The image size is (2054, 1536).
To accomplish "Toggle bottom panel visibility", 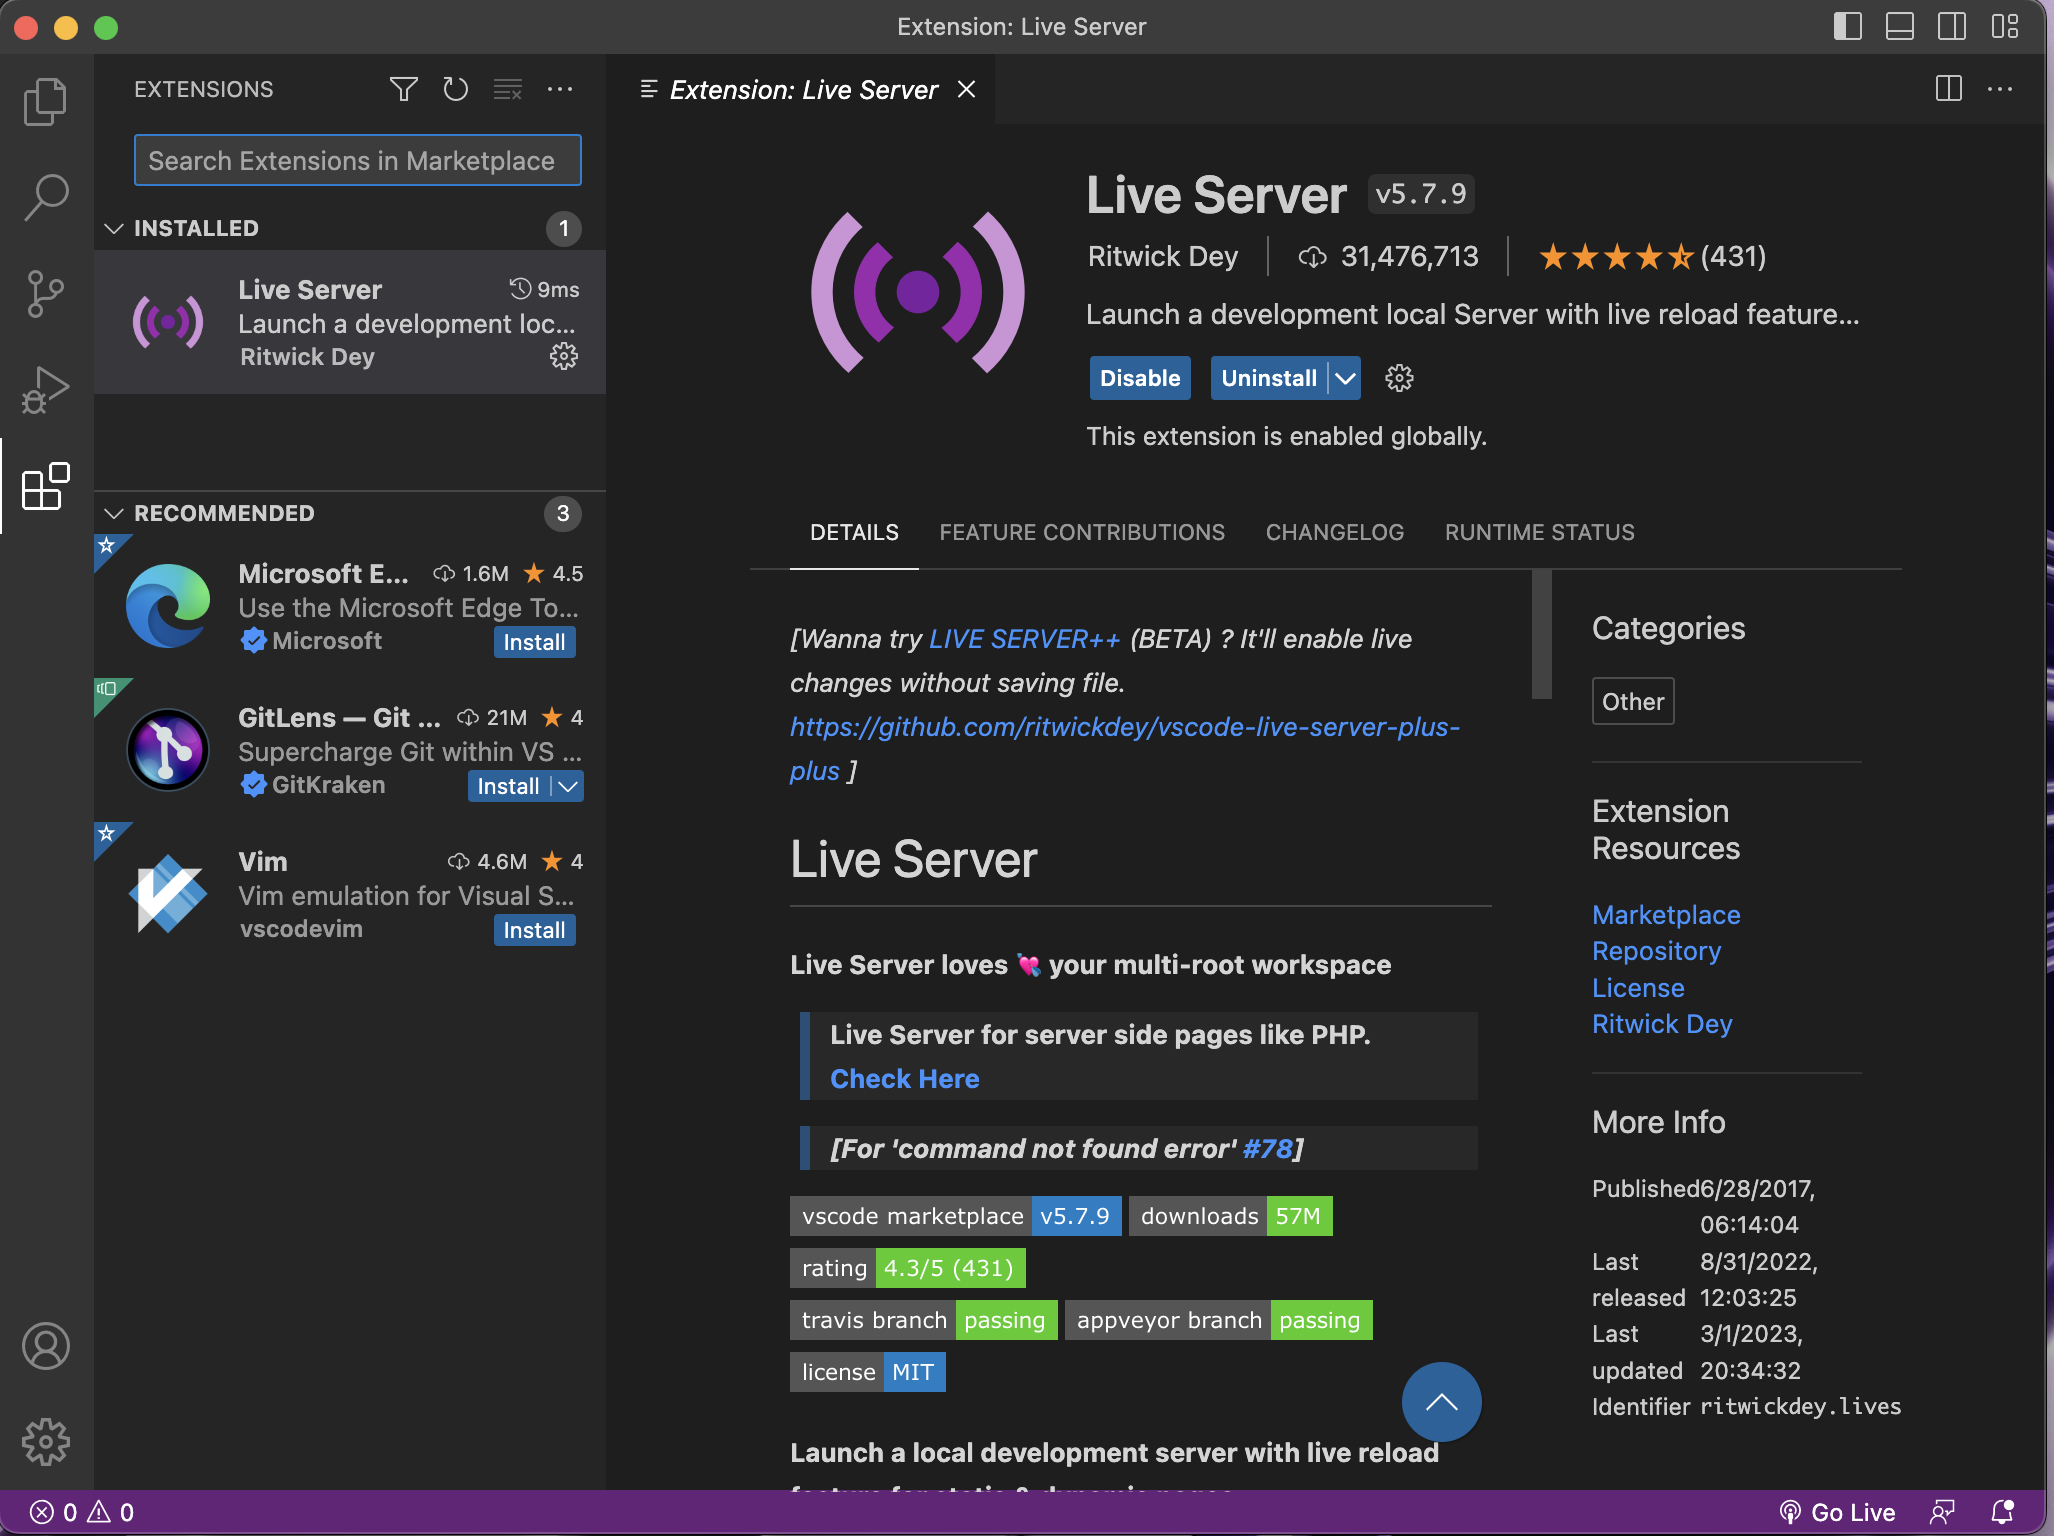I will point(1900,26).
